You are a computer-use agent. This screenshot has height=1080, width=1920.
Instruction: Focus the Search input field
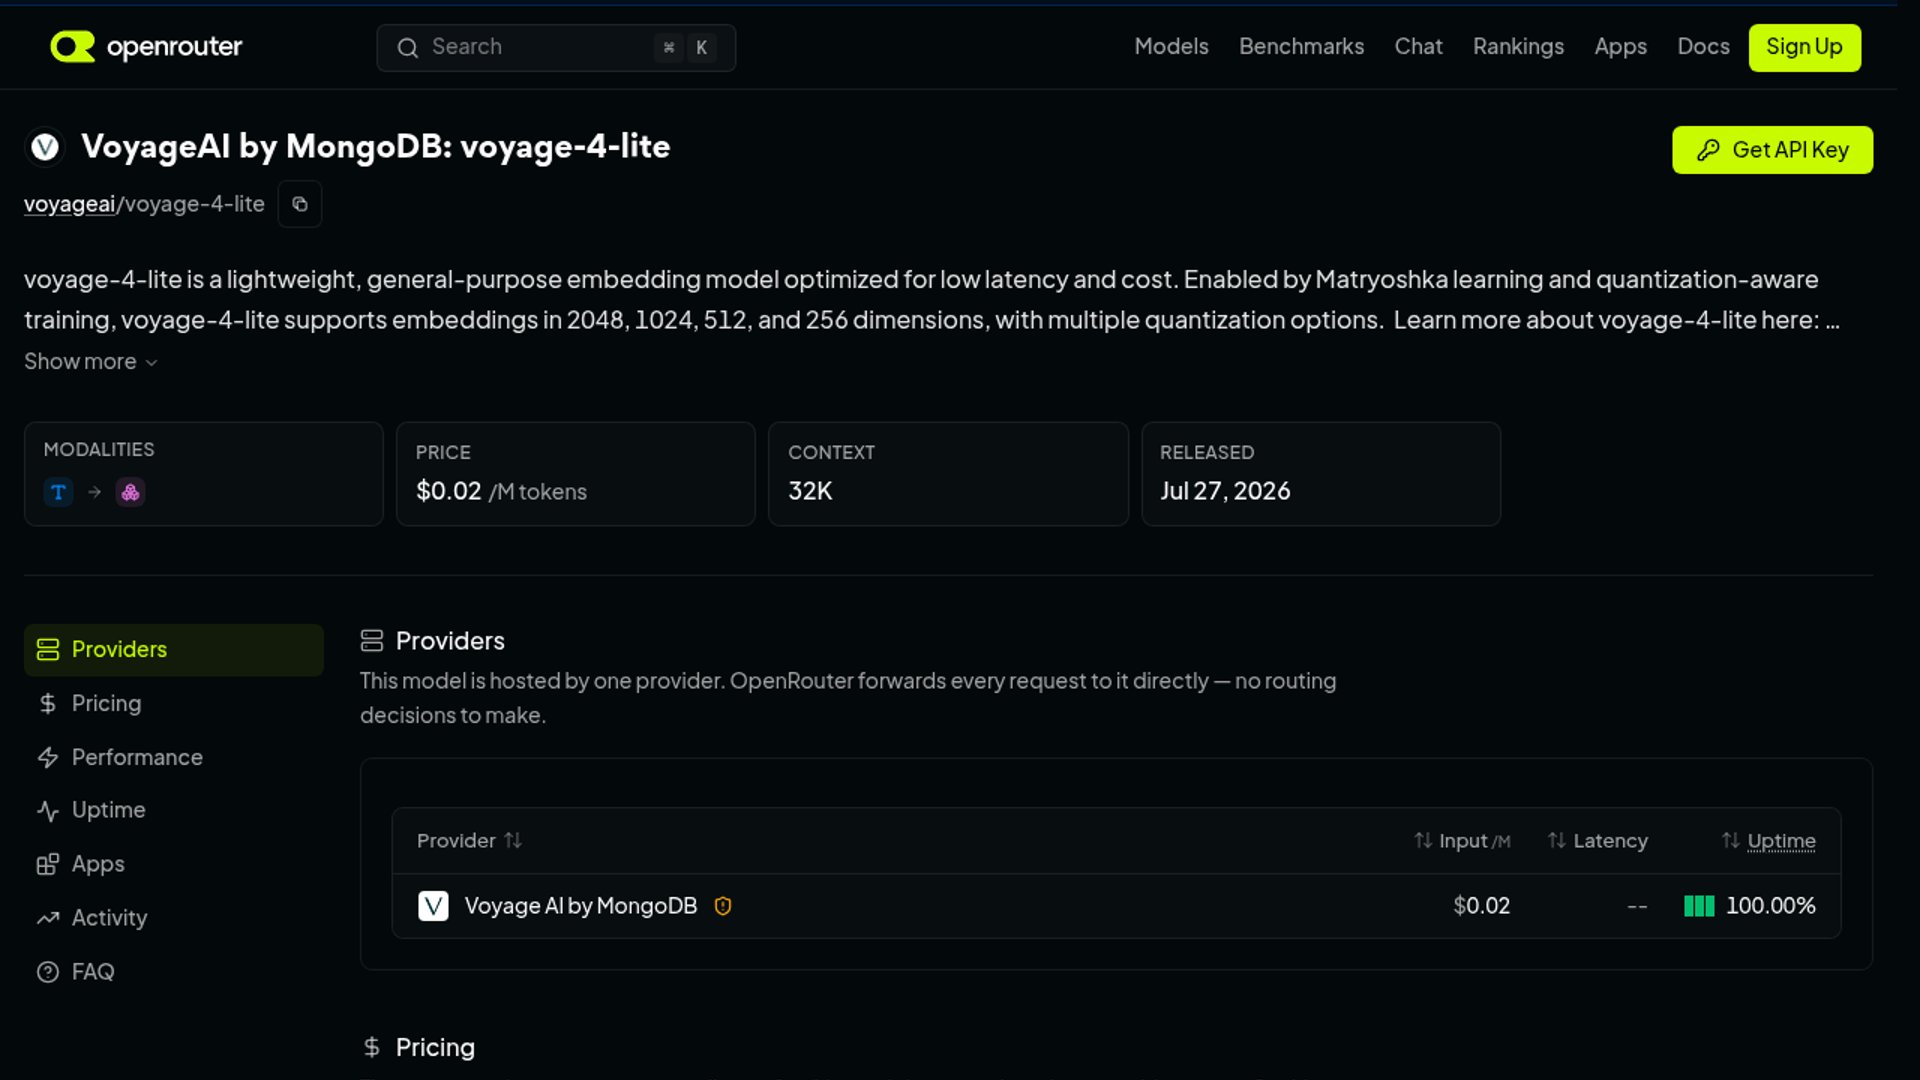pyautogui.click(x=556, y=48)
